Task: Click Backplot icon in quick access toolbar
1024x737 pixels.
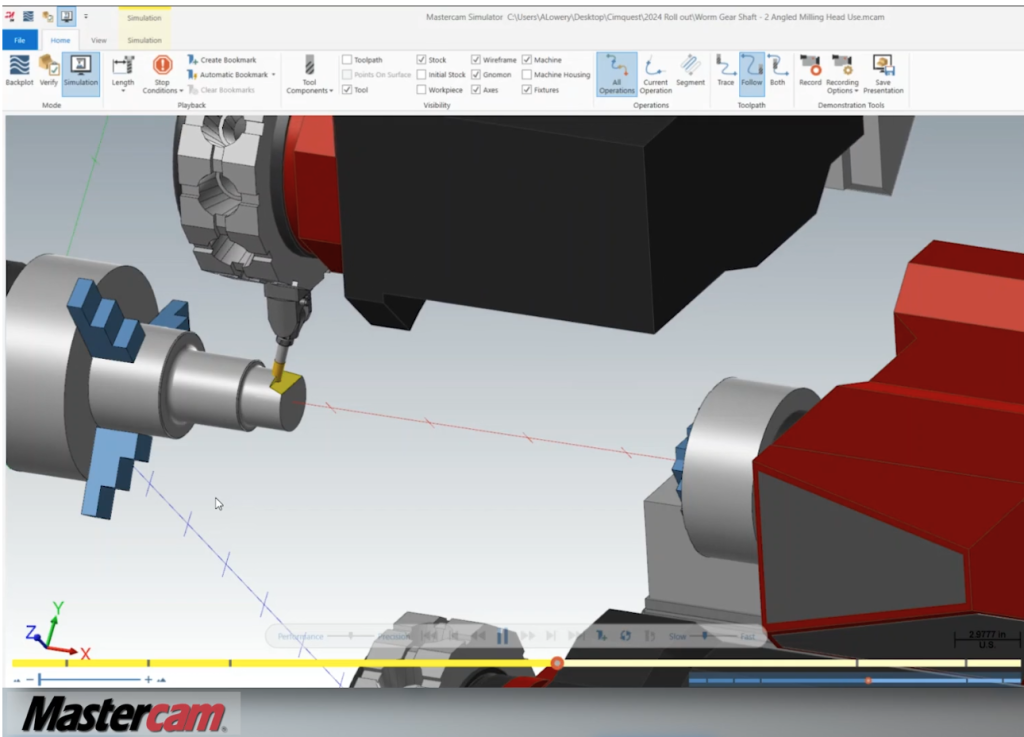Action: [29, 16]
